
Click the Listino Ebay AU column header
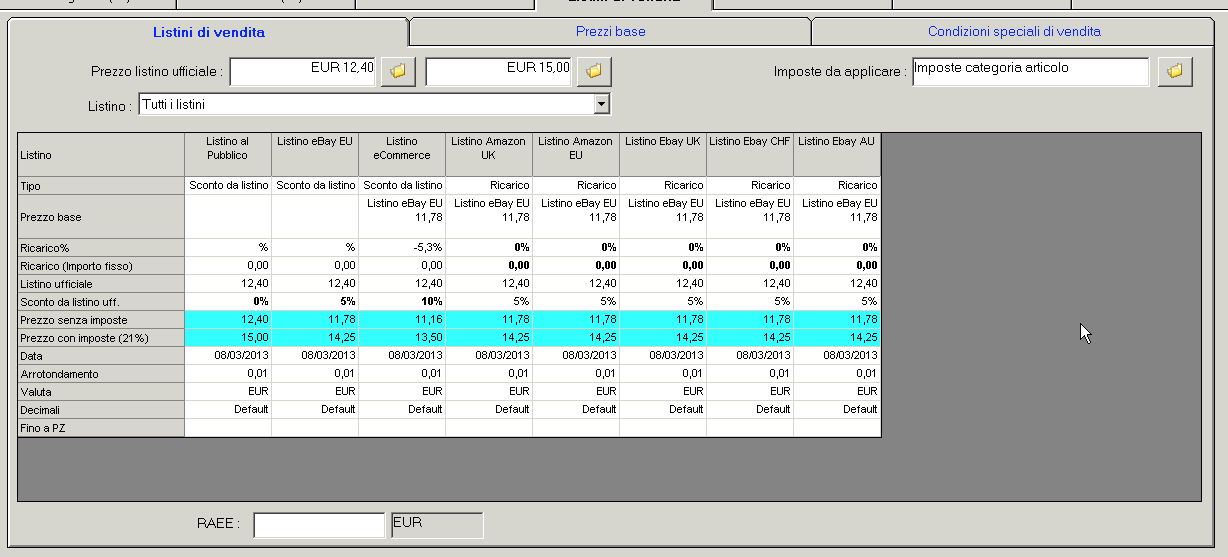click(x=837, y=143)
